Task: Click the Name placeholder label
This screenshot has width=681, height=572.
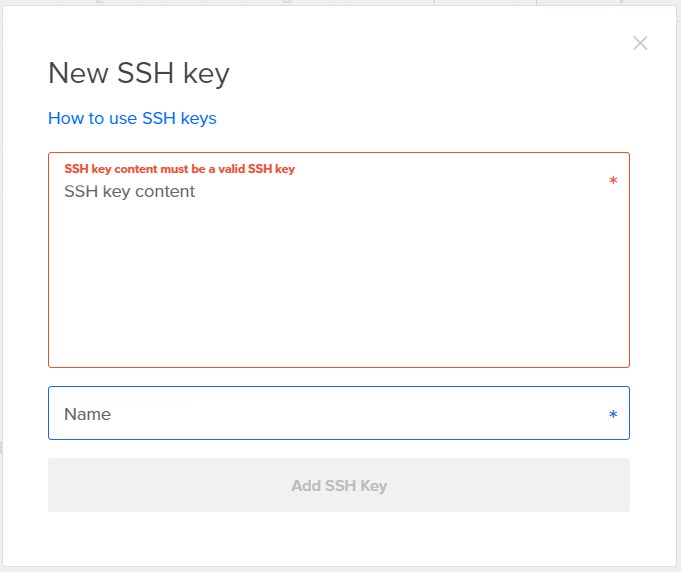Action: coord(87,414)
